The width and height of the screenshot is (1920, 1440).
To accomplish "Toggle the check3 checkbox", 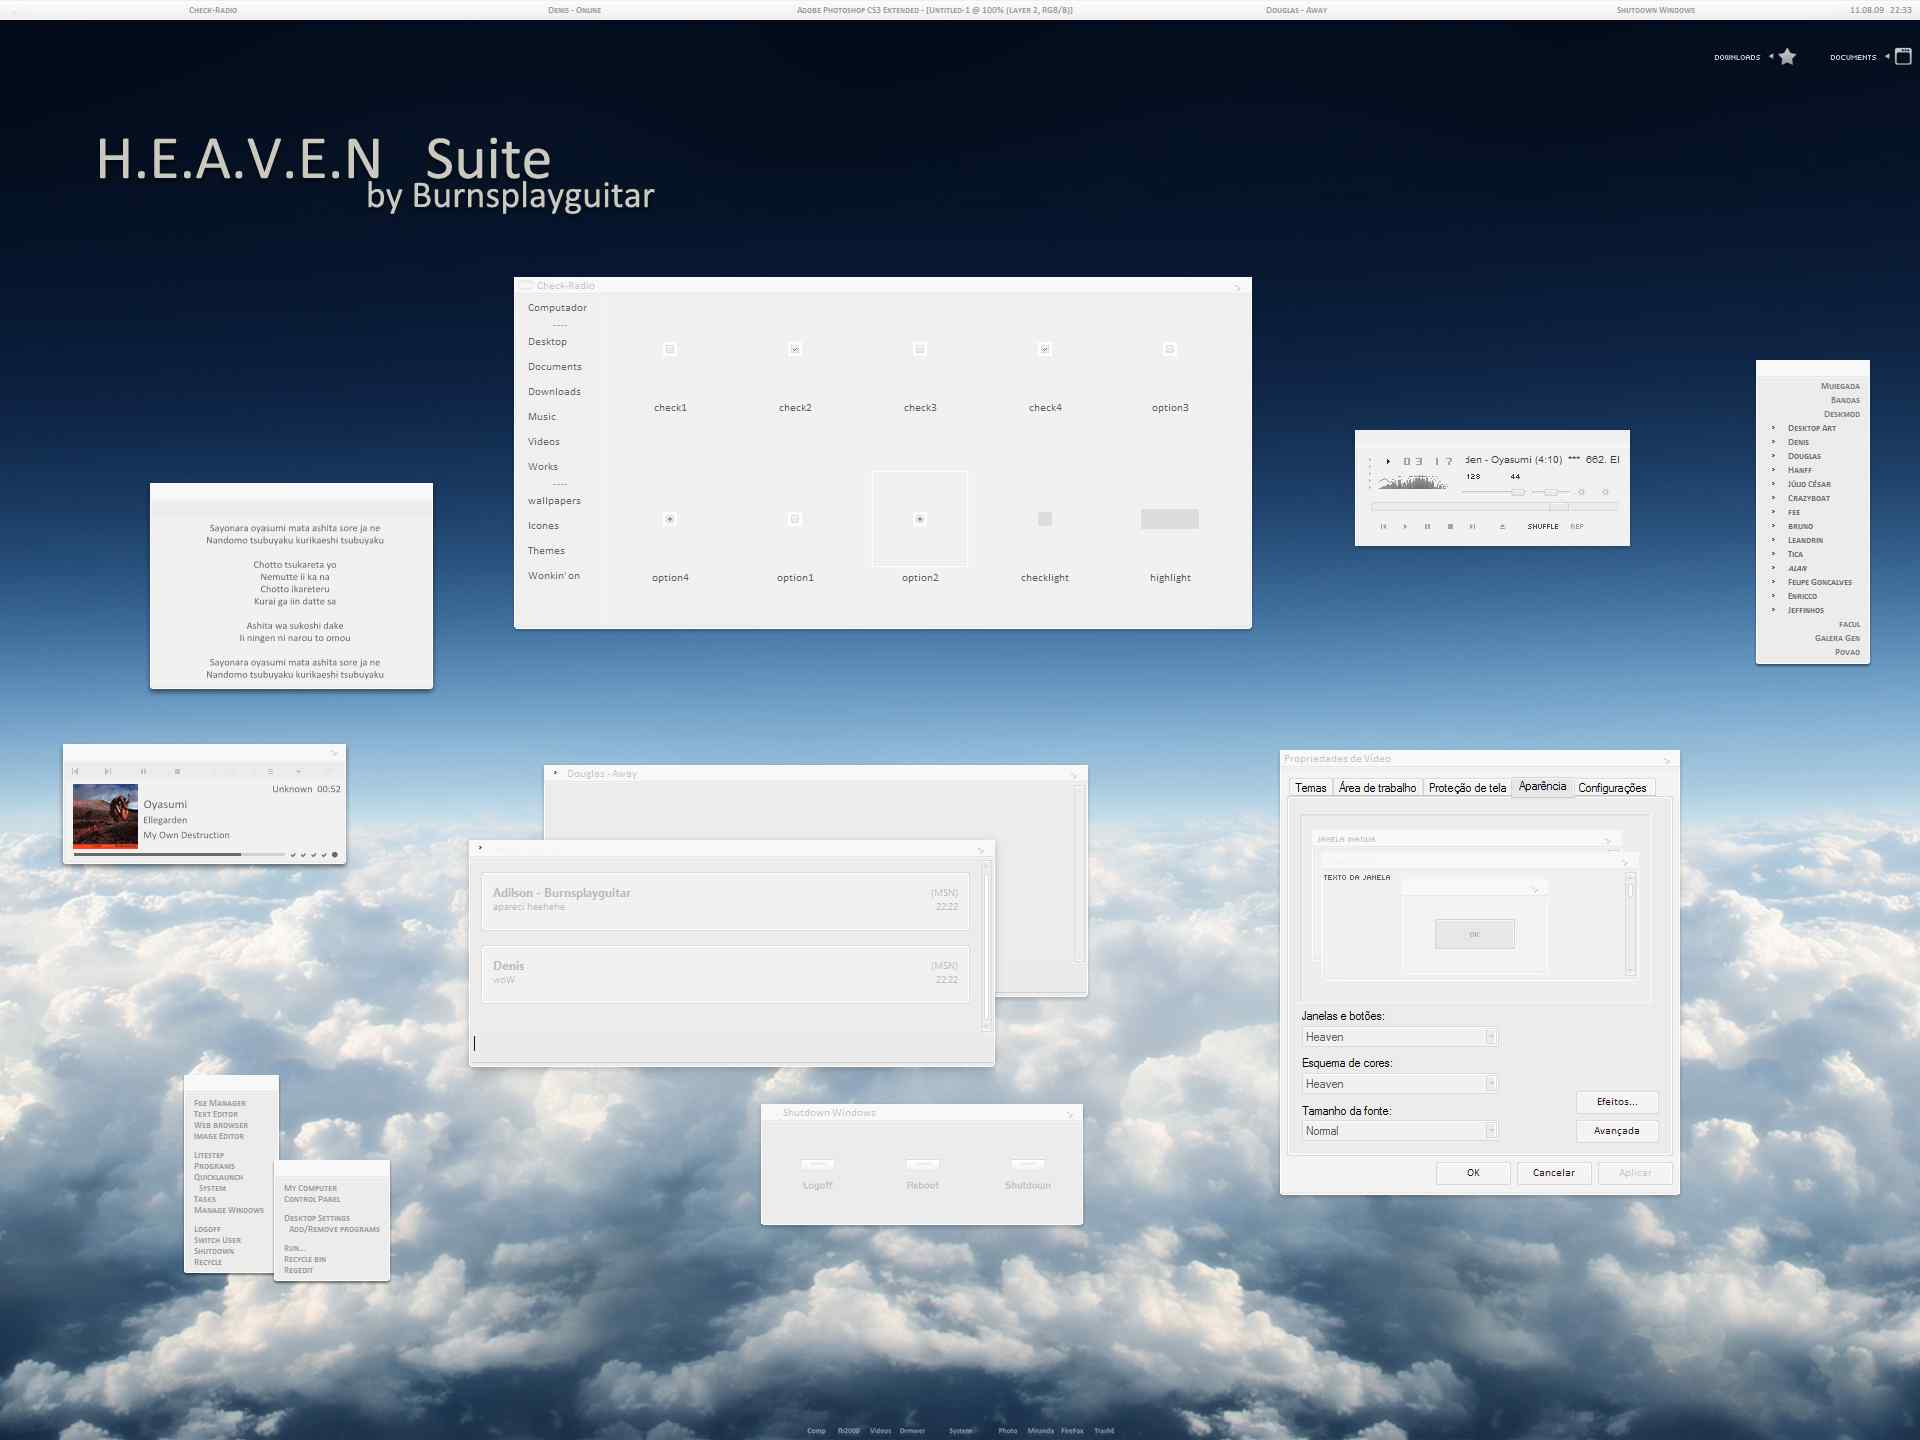I will coord(920,349).
